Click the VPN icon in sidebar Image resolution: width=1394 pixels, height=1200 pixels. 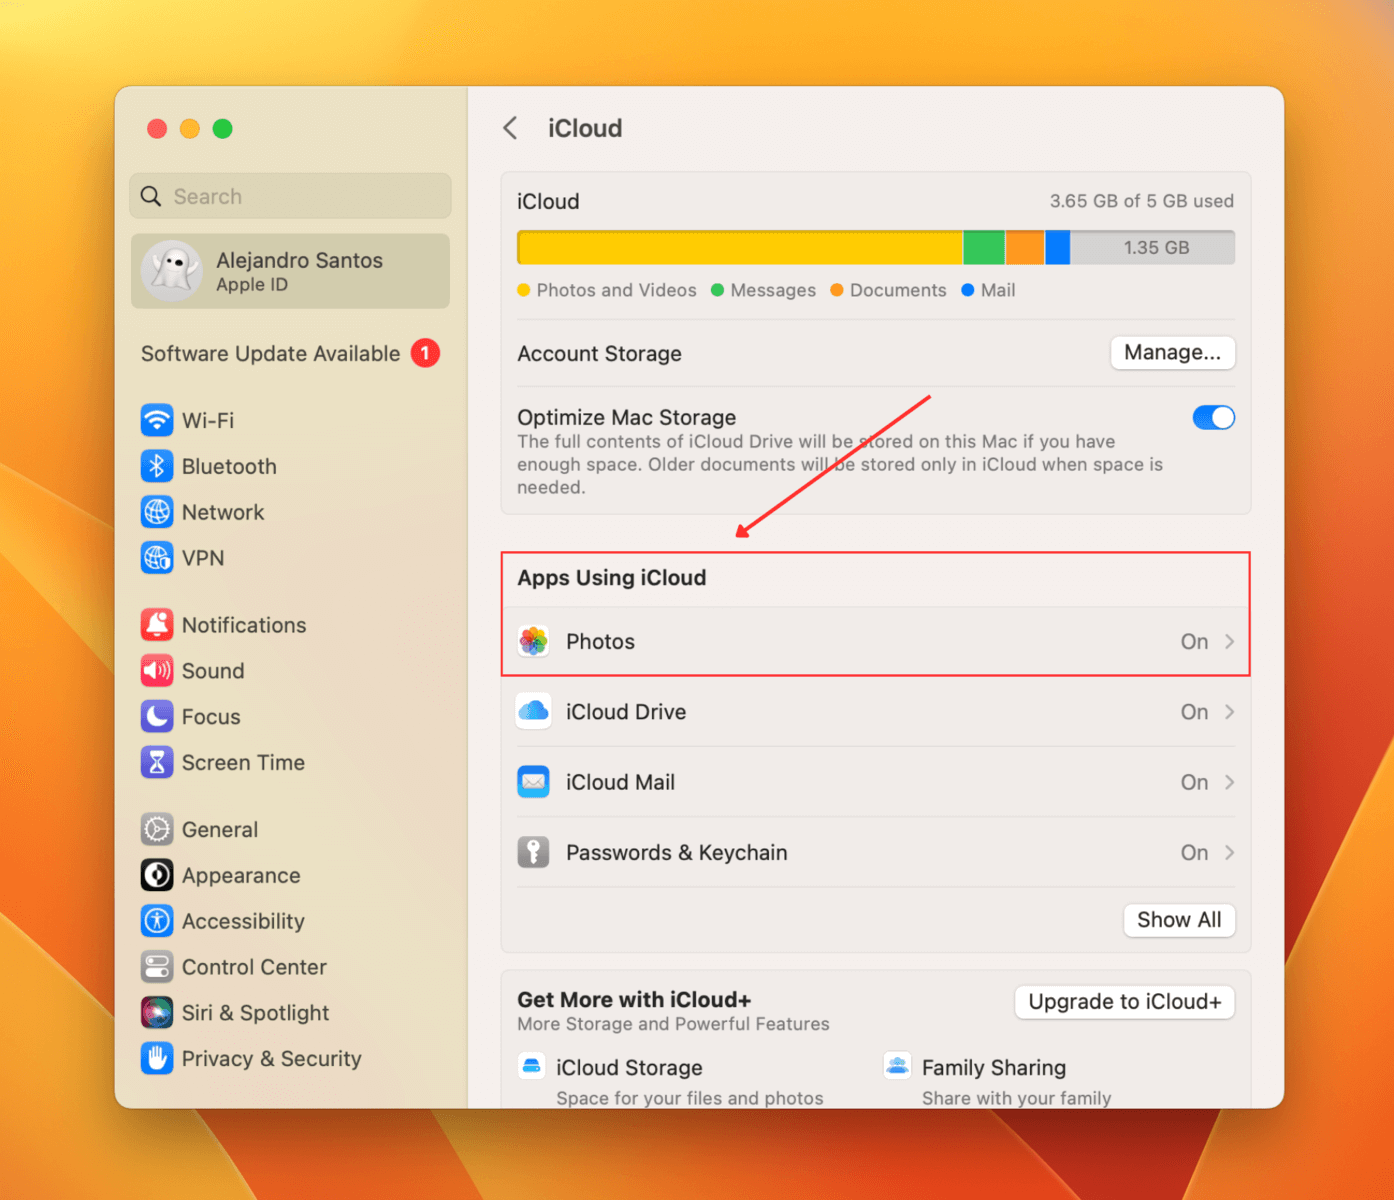[157, 558]
